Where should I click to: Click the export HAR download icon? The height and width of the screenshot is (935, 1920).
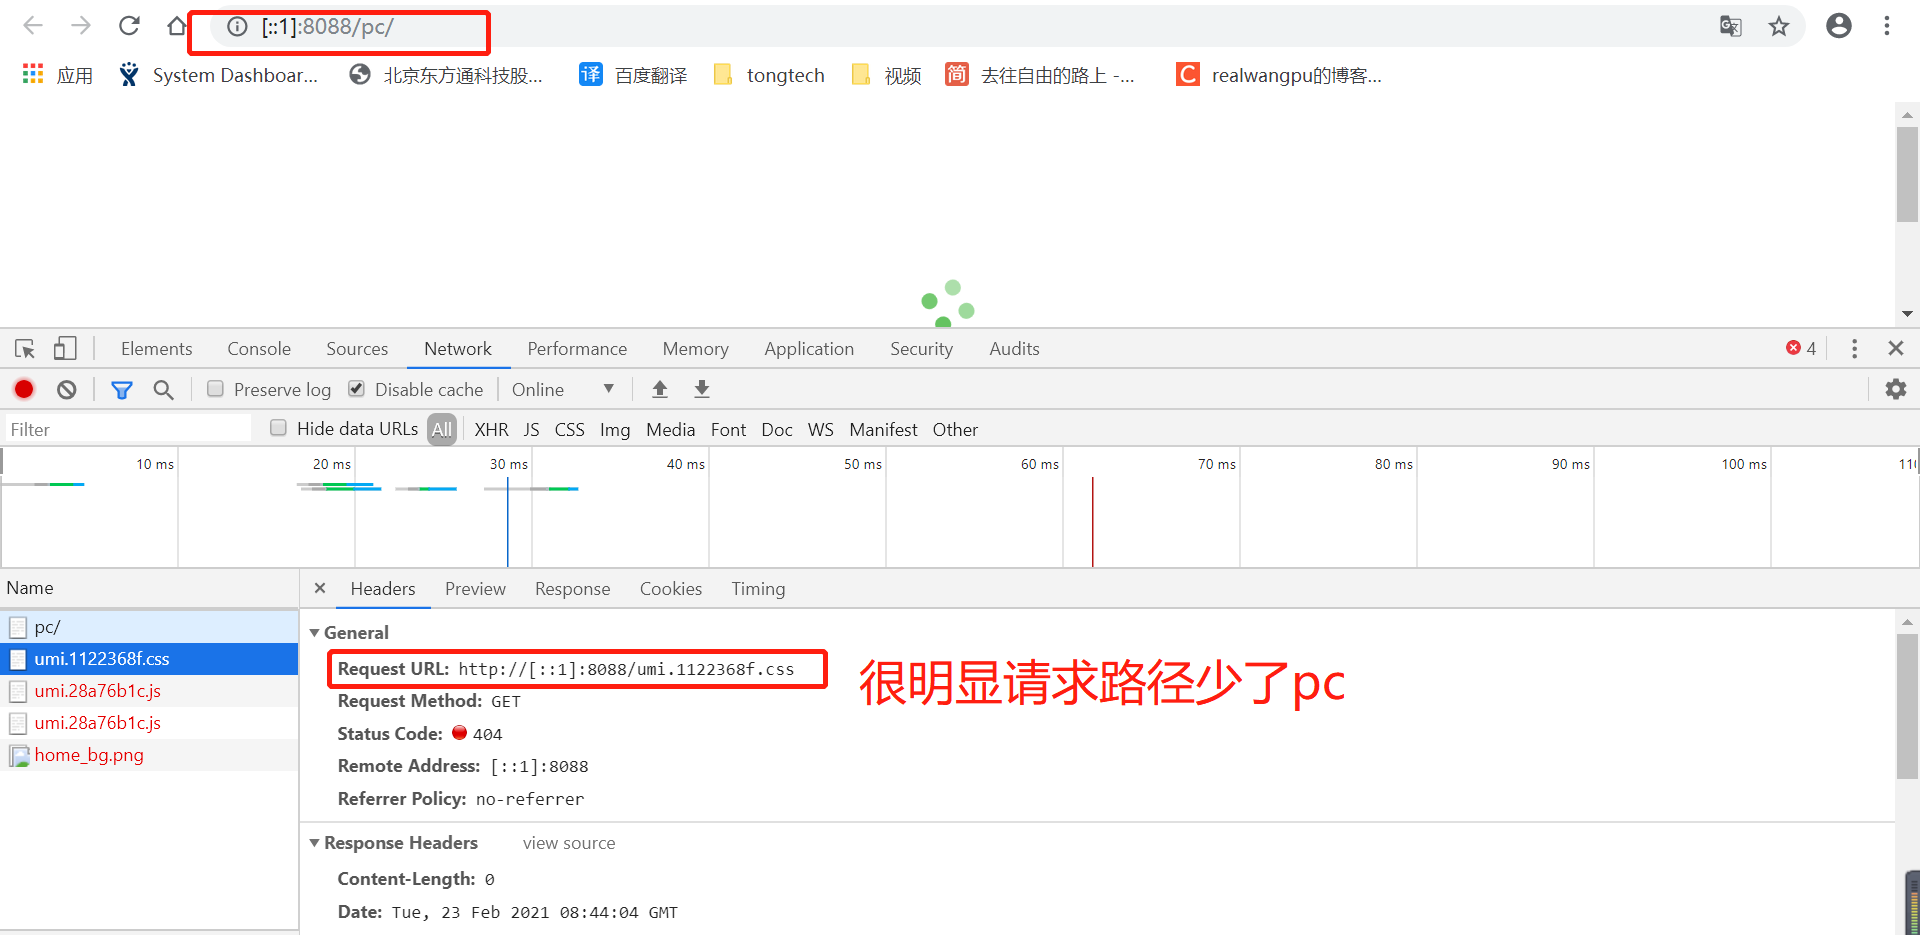pos(701,389)
